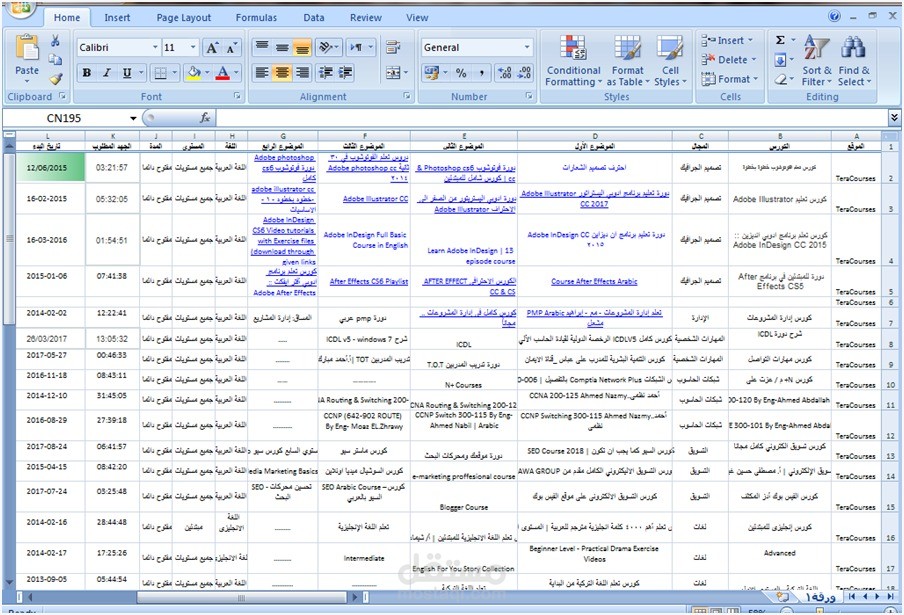Open Excel Help question mark icon
The width and height of the screenshot is (904, 615).
[x=834, y=16]
